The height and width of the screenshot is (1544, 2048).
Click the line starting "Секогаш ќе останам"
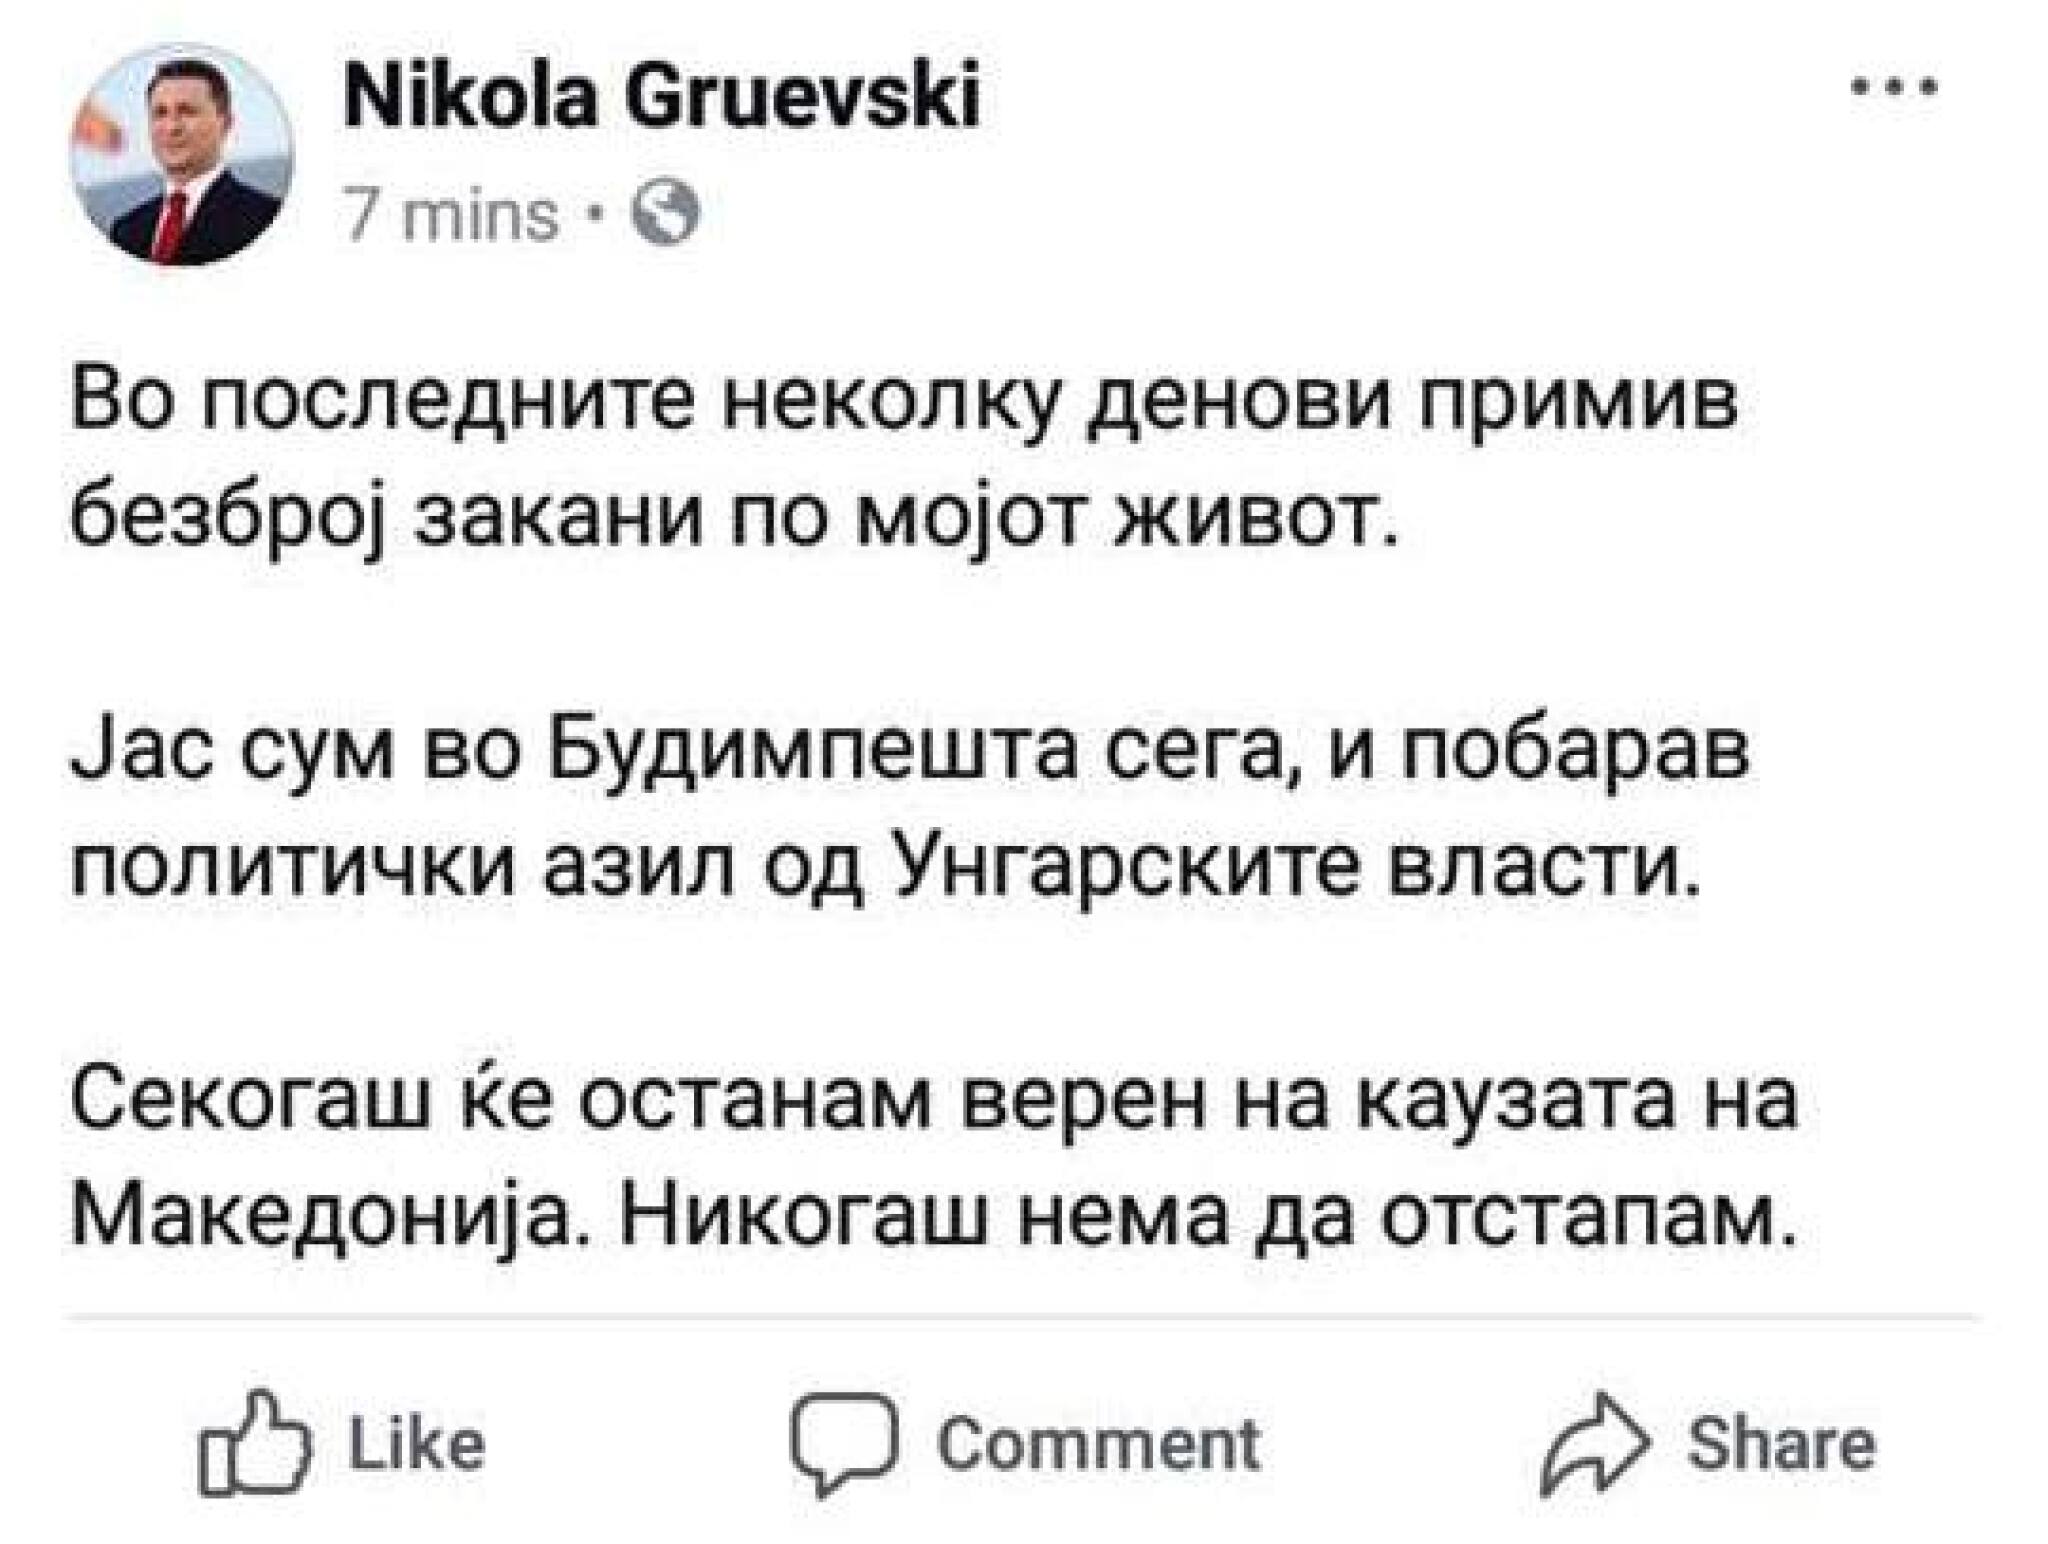point(935,1101)
